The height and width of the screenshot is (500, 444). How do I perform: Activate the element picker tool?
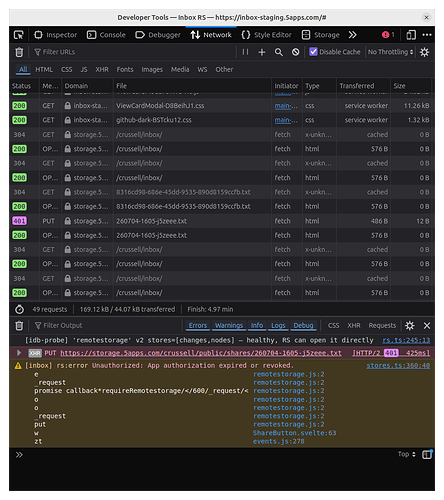[19, 35]
